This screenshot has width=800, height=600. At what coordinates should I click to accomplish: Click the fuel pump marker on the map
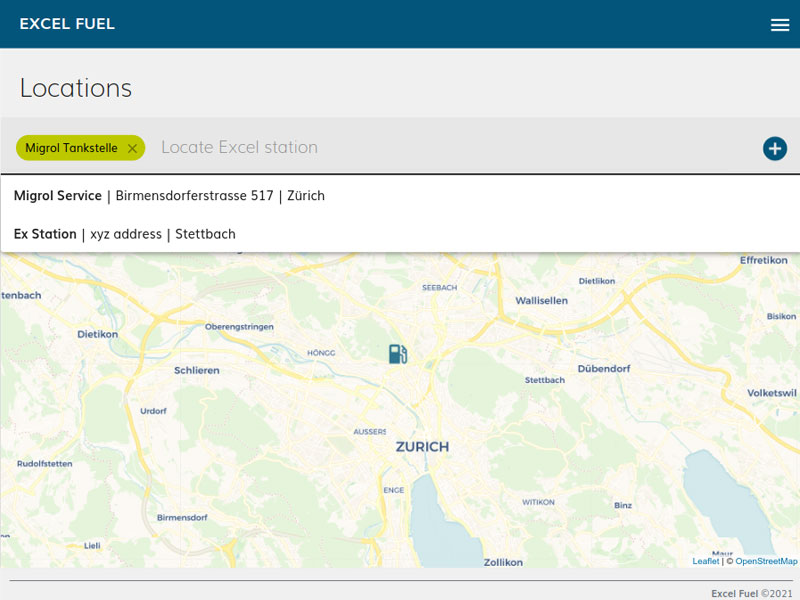tap(398, 354)
